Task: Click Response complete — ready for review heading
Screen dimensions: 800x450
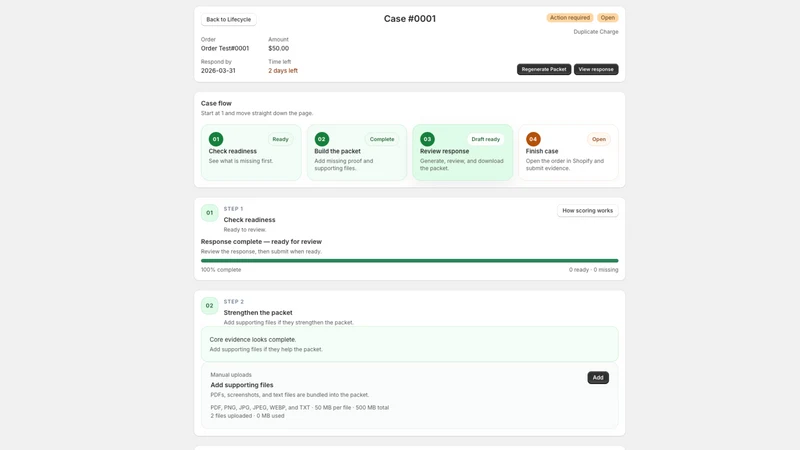Action: pyautogui.click(x=261, y=242)
